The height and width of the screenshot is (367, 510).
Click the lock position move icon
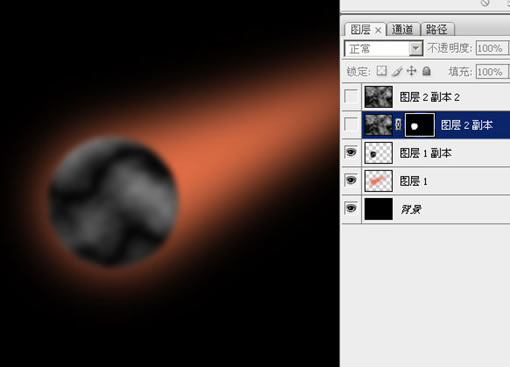coord(412,71)
